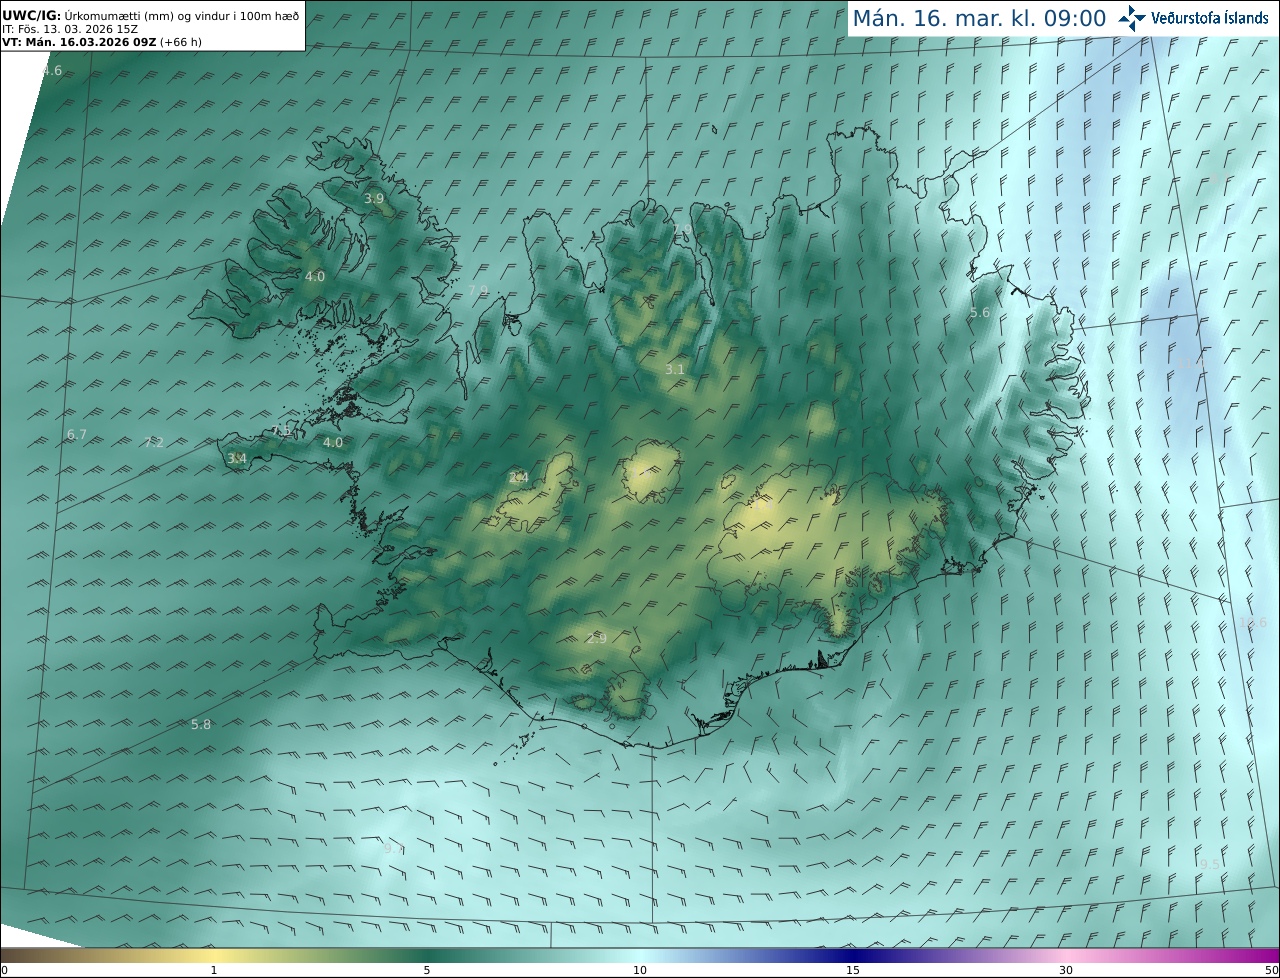
Task: Click the 5 tick on the color scale
Action: point(427,970)
